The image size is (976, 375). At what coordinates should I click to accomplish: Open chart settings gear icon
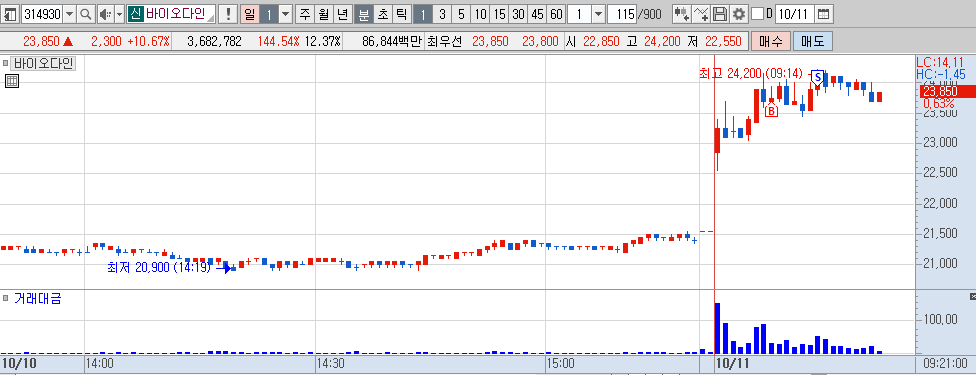point(738,14)
